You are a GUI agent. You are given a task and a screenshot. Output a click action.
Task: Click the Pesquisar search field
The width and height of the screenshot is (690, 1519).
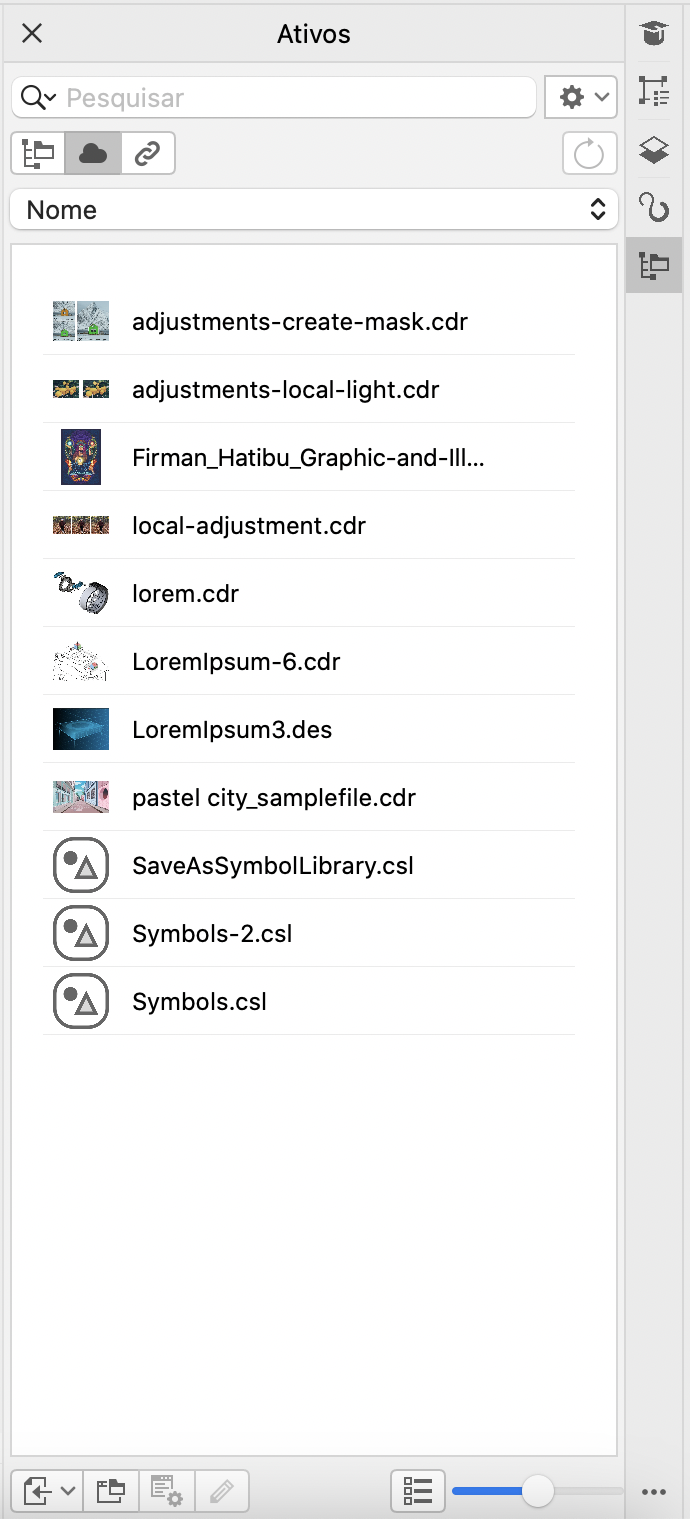[x=295, y=98]
